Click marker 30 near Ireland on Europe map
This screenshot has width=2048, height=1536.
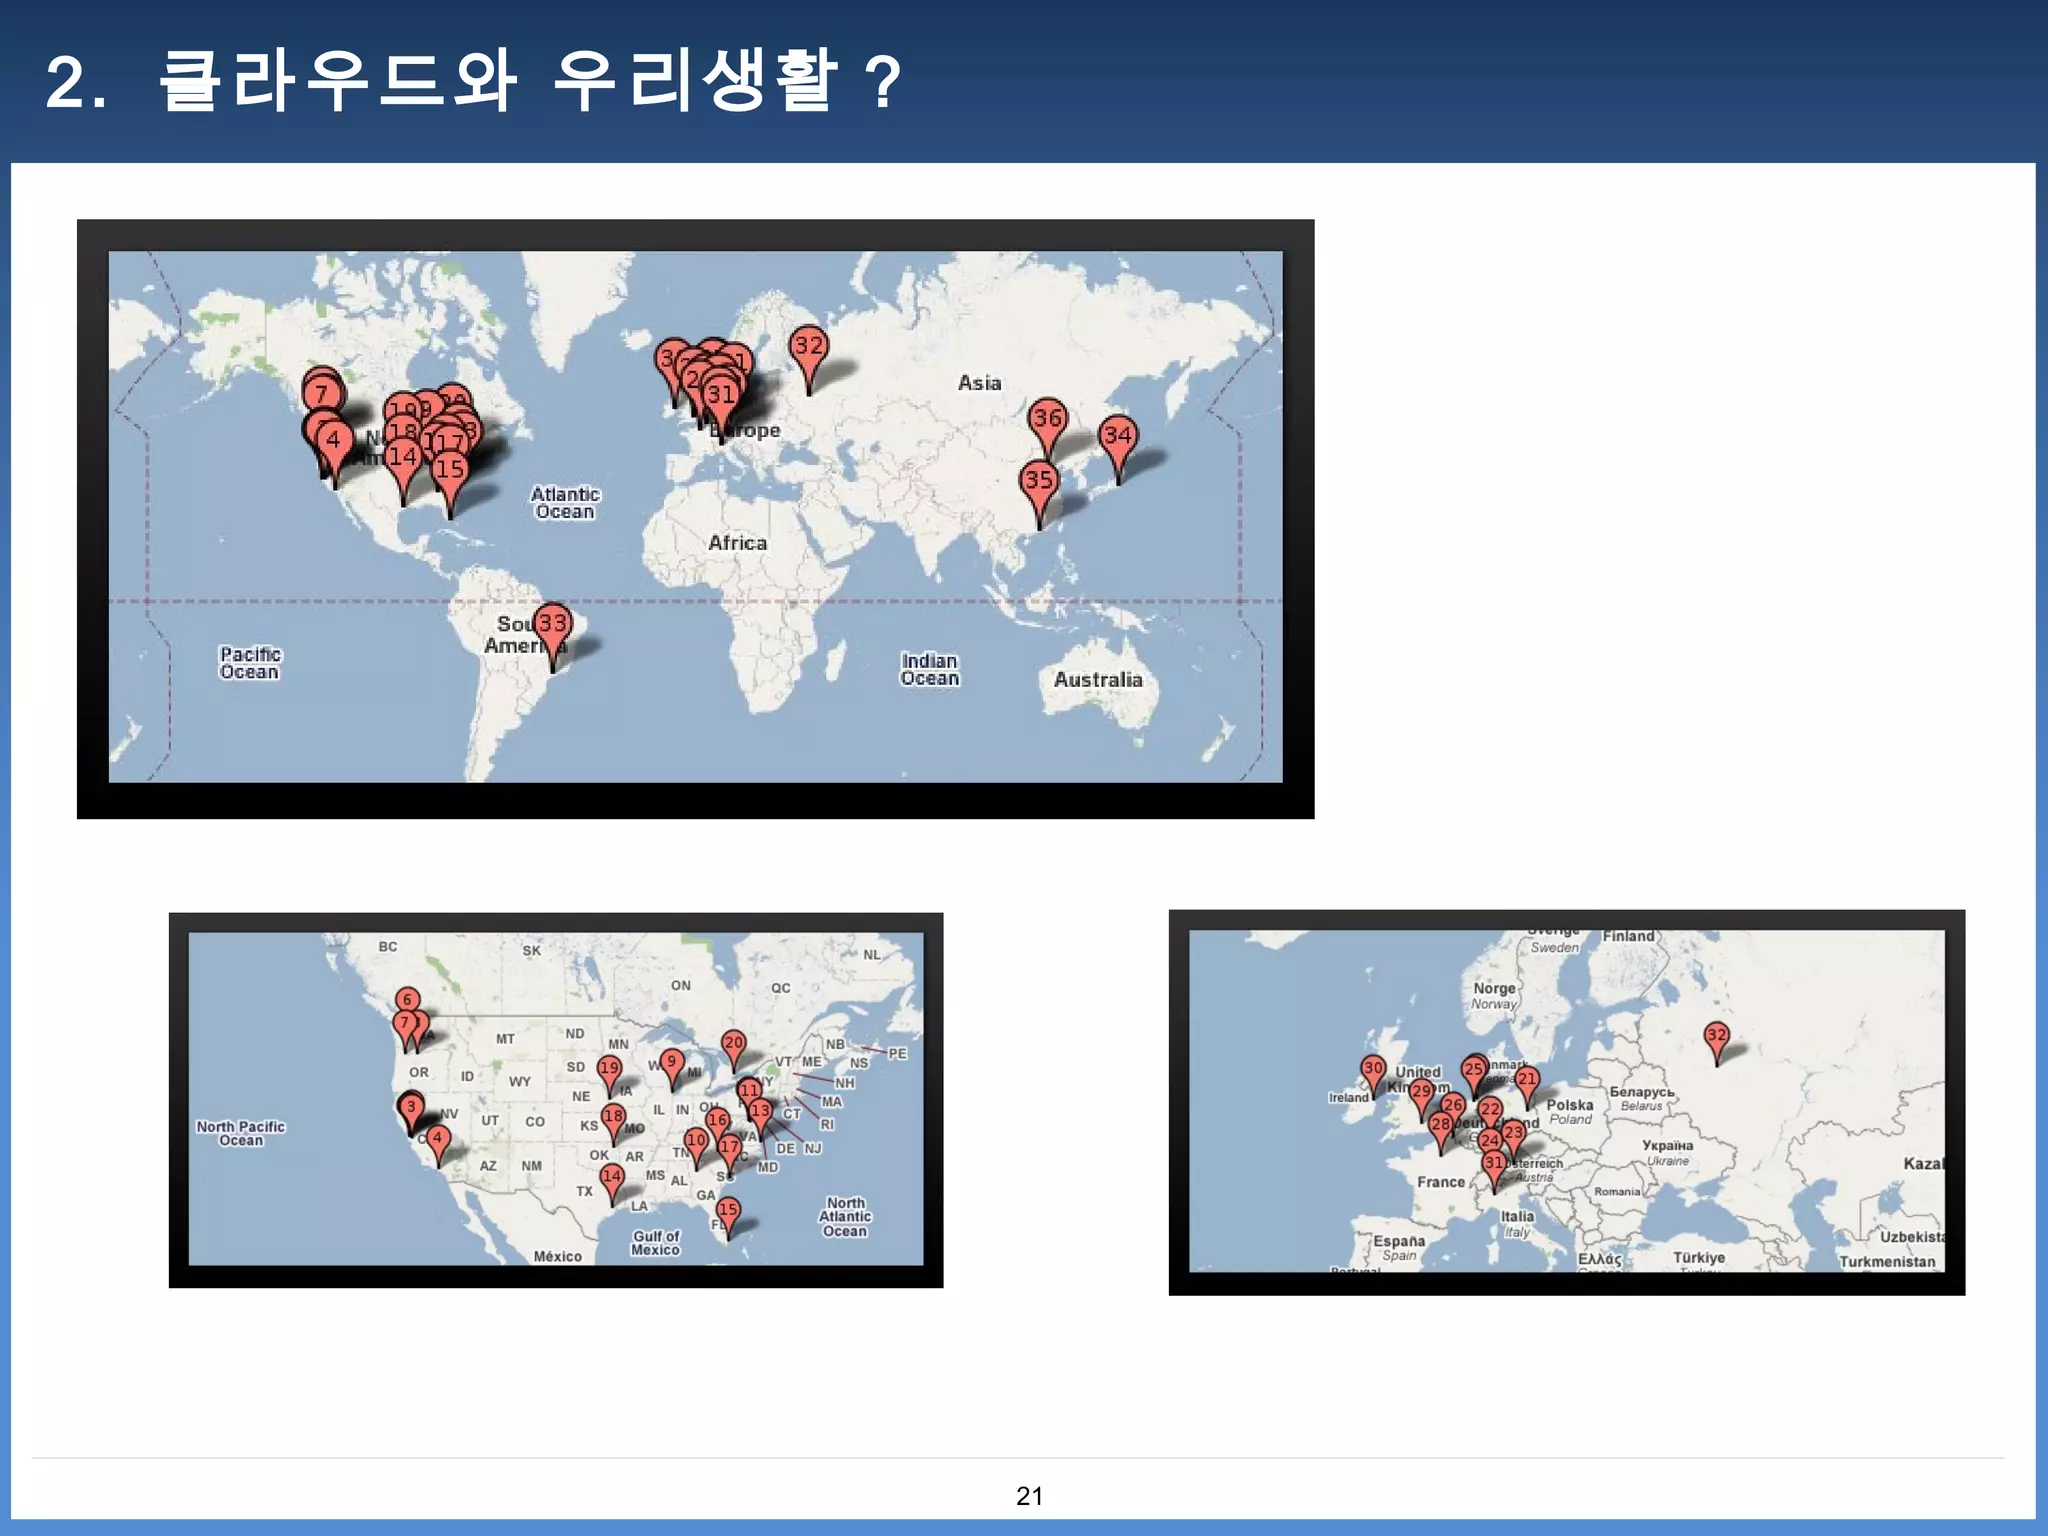pos(1373,1069)
